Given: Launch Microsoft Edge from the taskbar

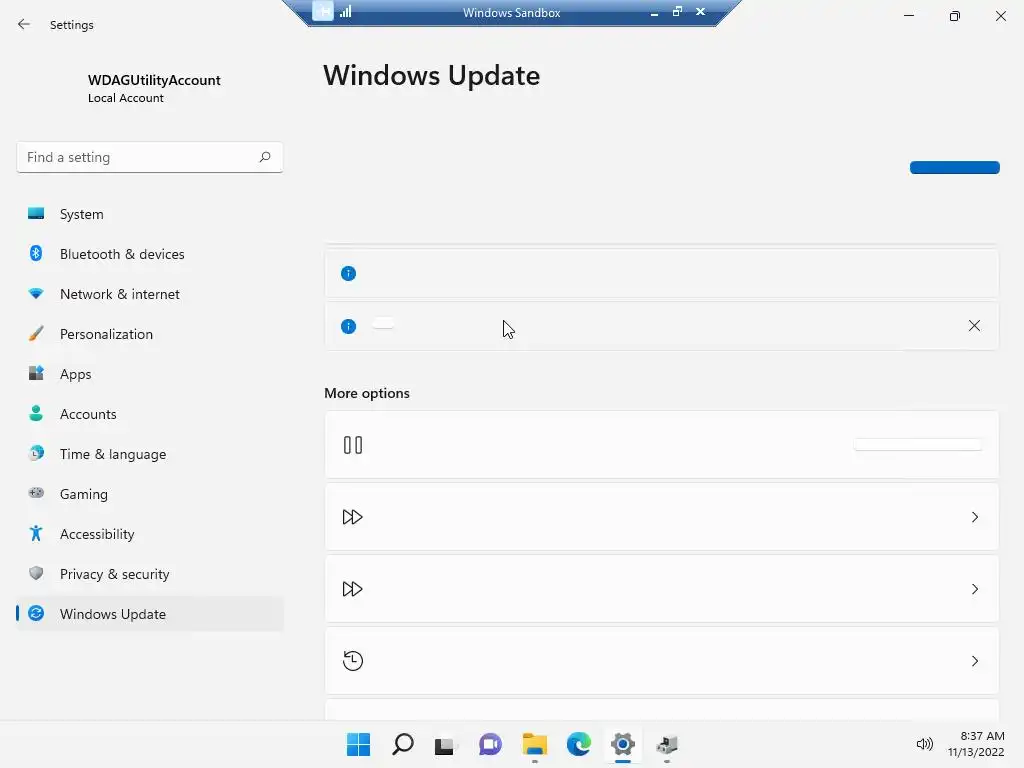Looking at the screenshot, I should click(x=579, y=744).
